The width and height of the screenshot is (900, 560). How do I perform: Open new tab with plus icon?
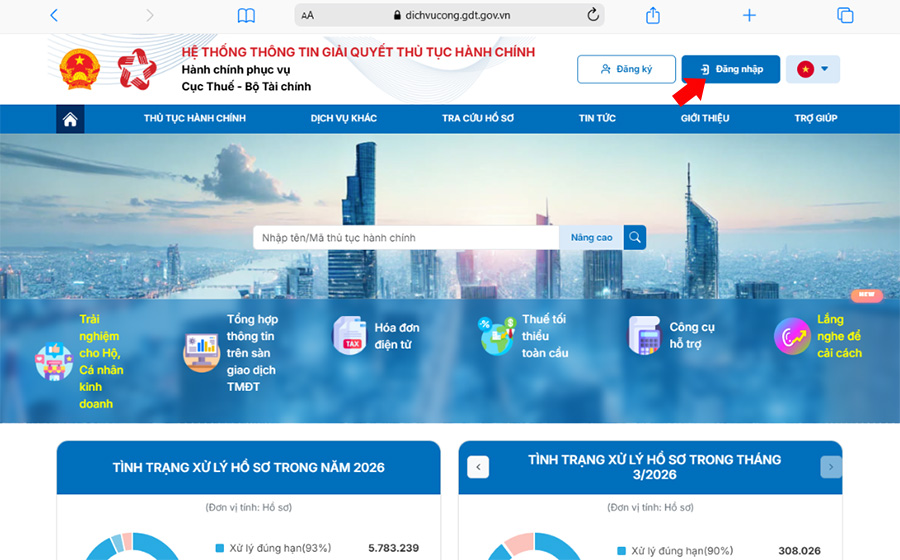tap(749, 15)
